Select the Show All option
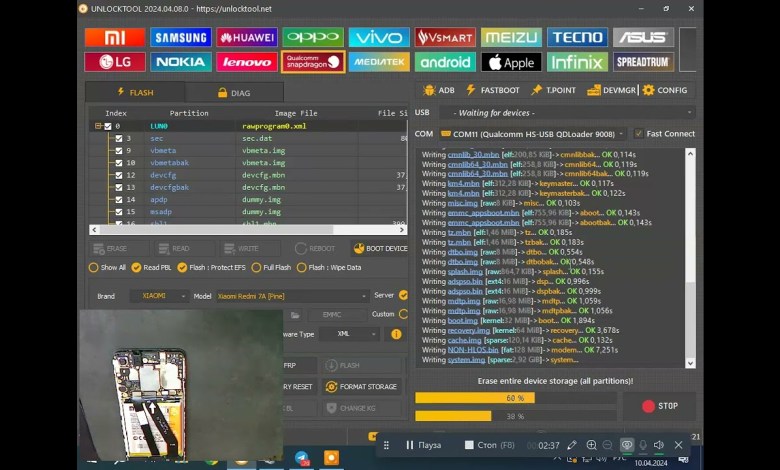Viewport: 780px width, 470px height. [x=107, y=268]
